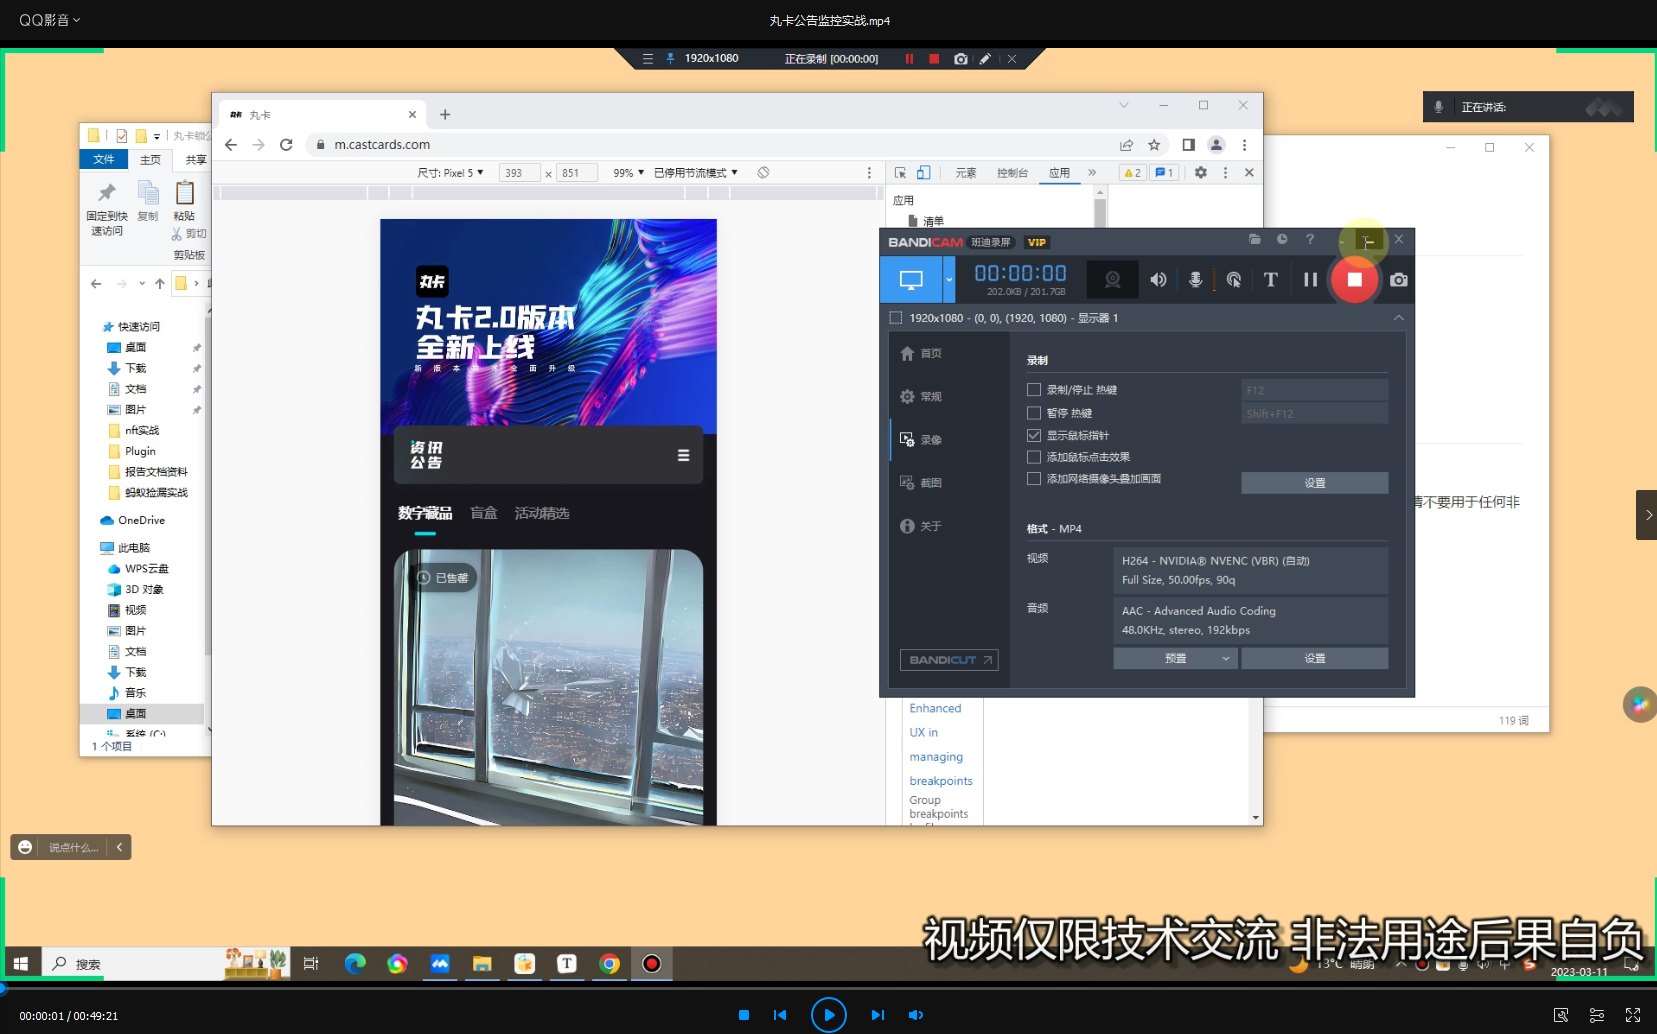Open the 截图 section in Bandicam's sidebar

(921, 483)
